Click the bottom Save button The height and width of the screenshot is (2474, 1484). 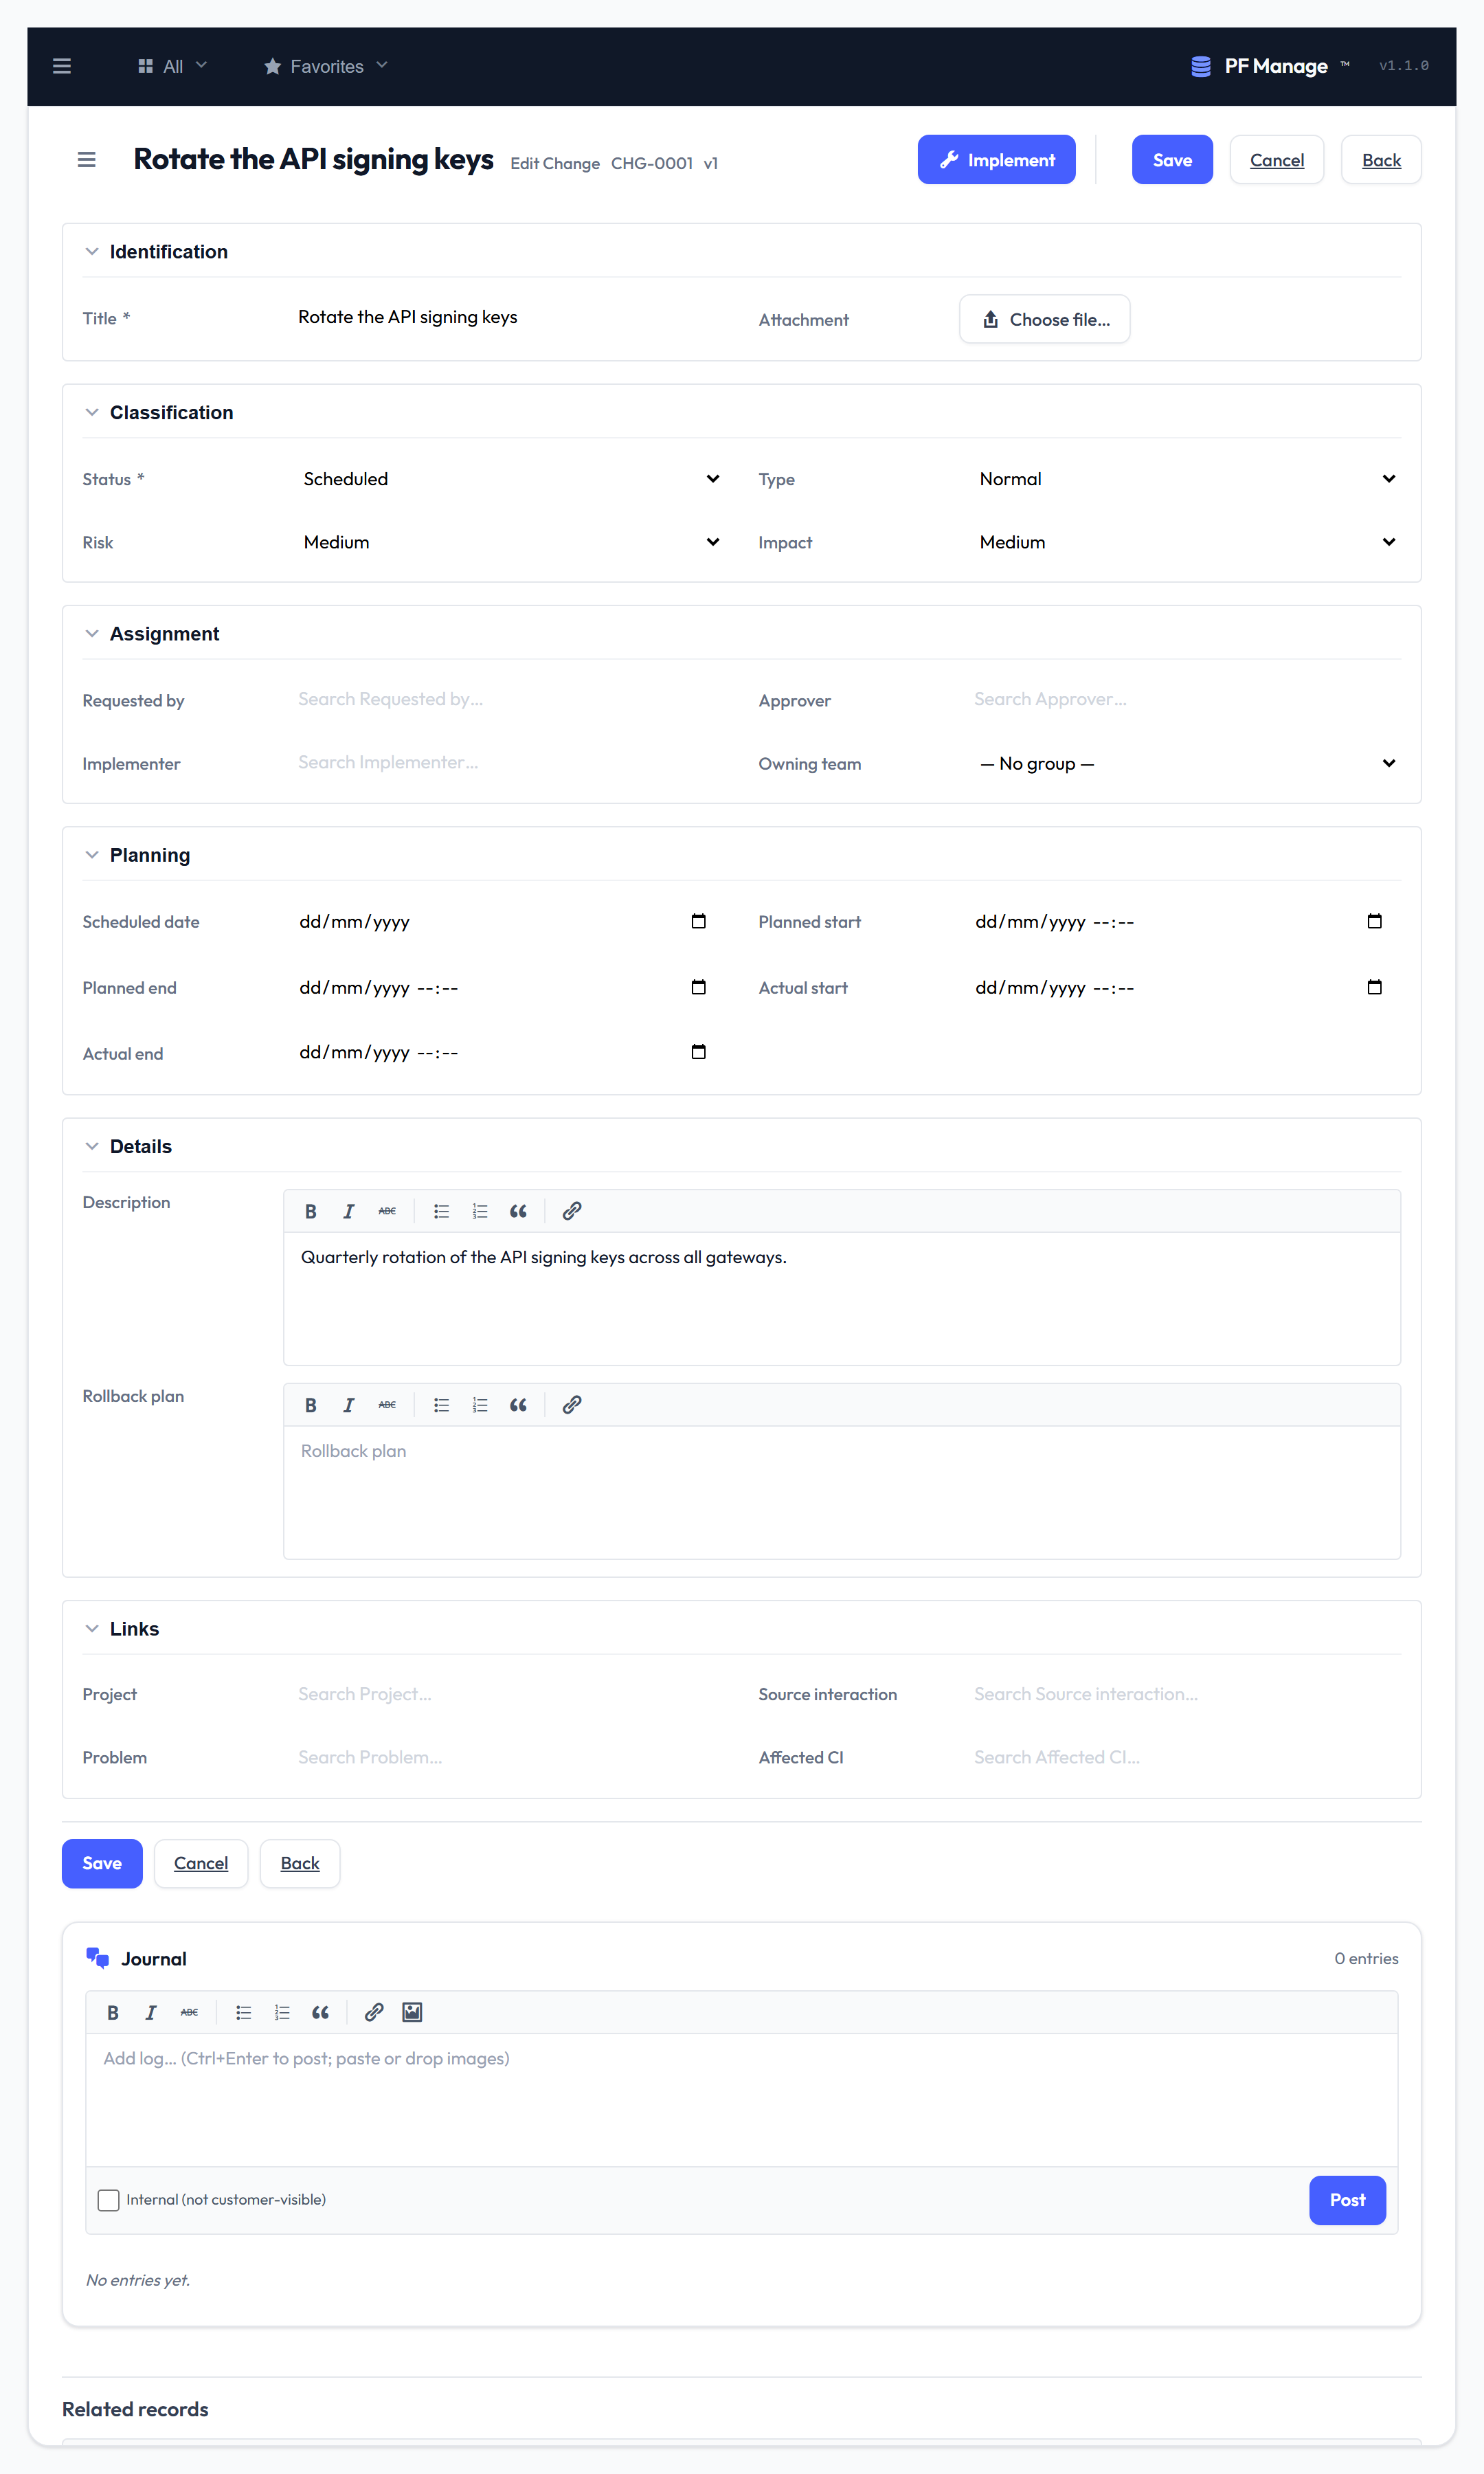coord(102,1863)
